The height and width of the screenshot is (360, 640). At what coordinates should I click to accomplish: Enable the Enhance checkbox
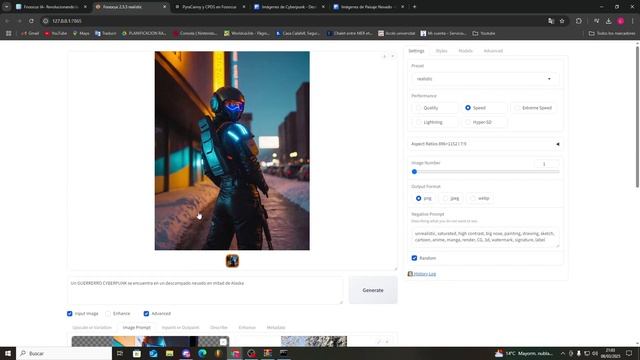pyautogui.click(x=108, y=313)
